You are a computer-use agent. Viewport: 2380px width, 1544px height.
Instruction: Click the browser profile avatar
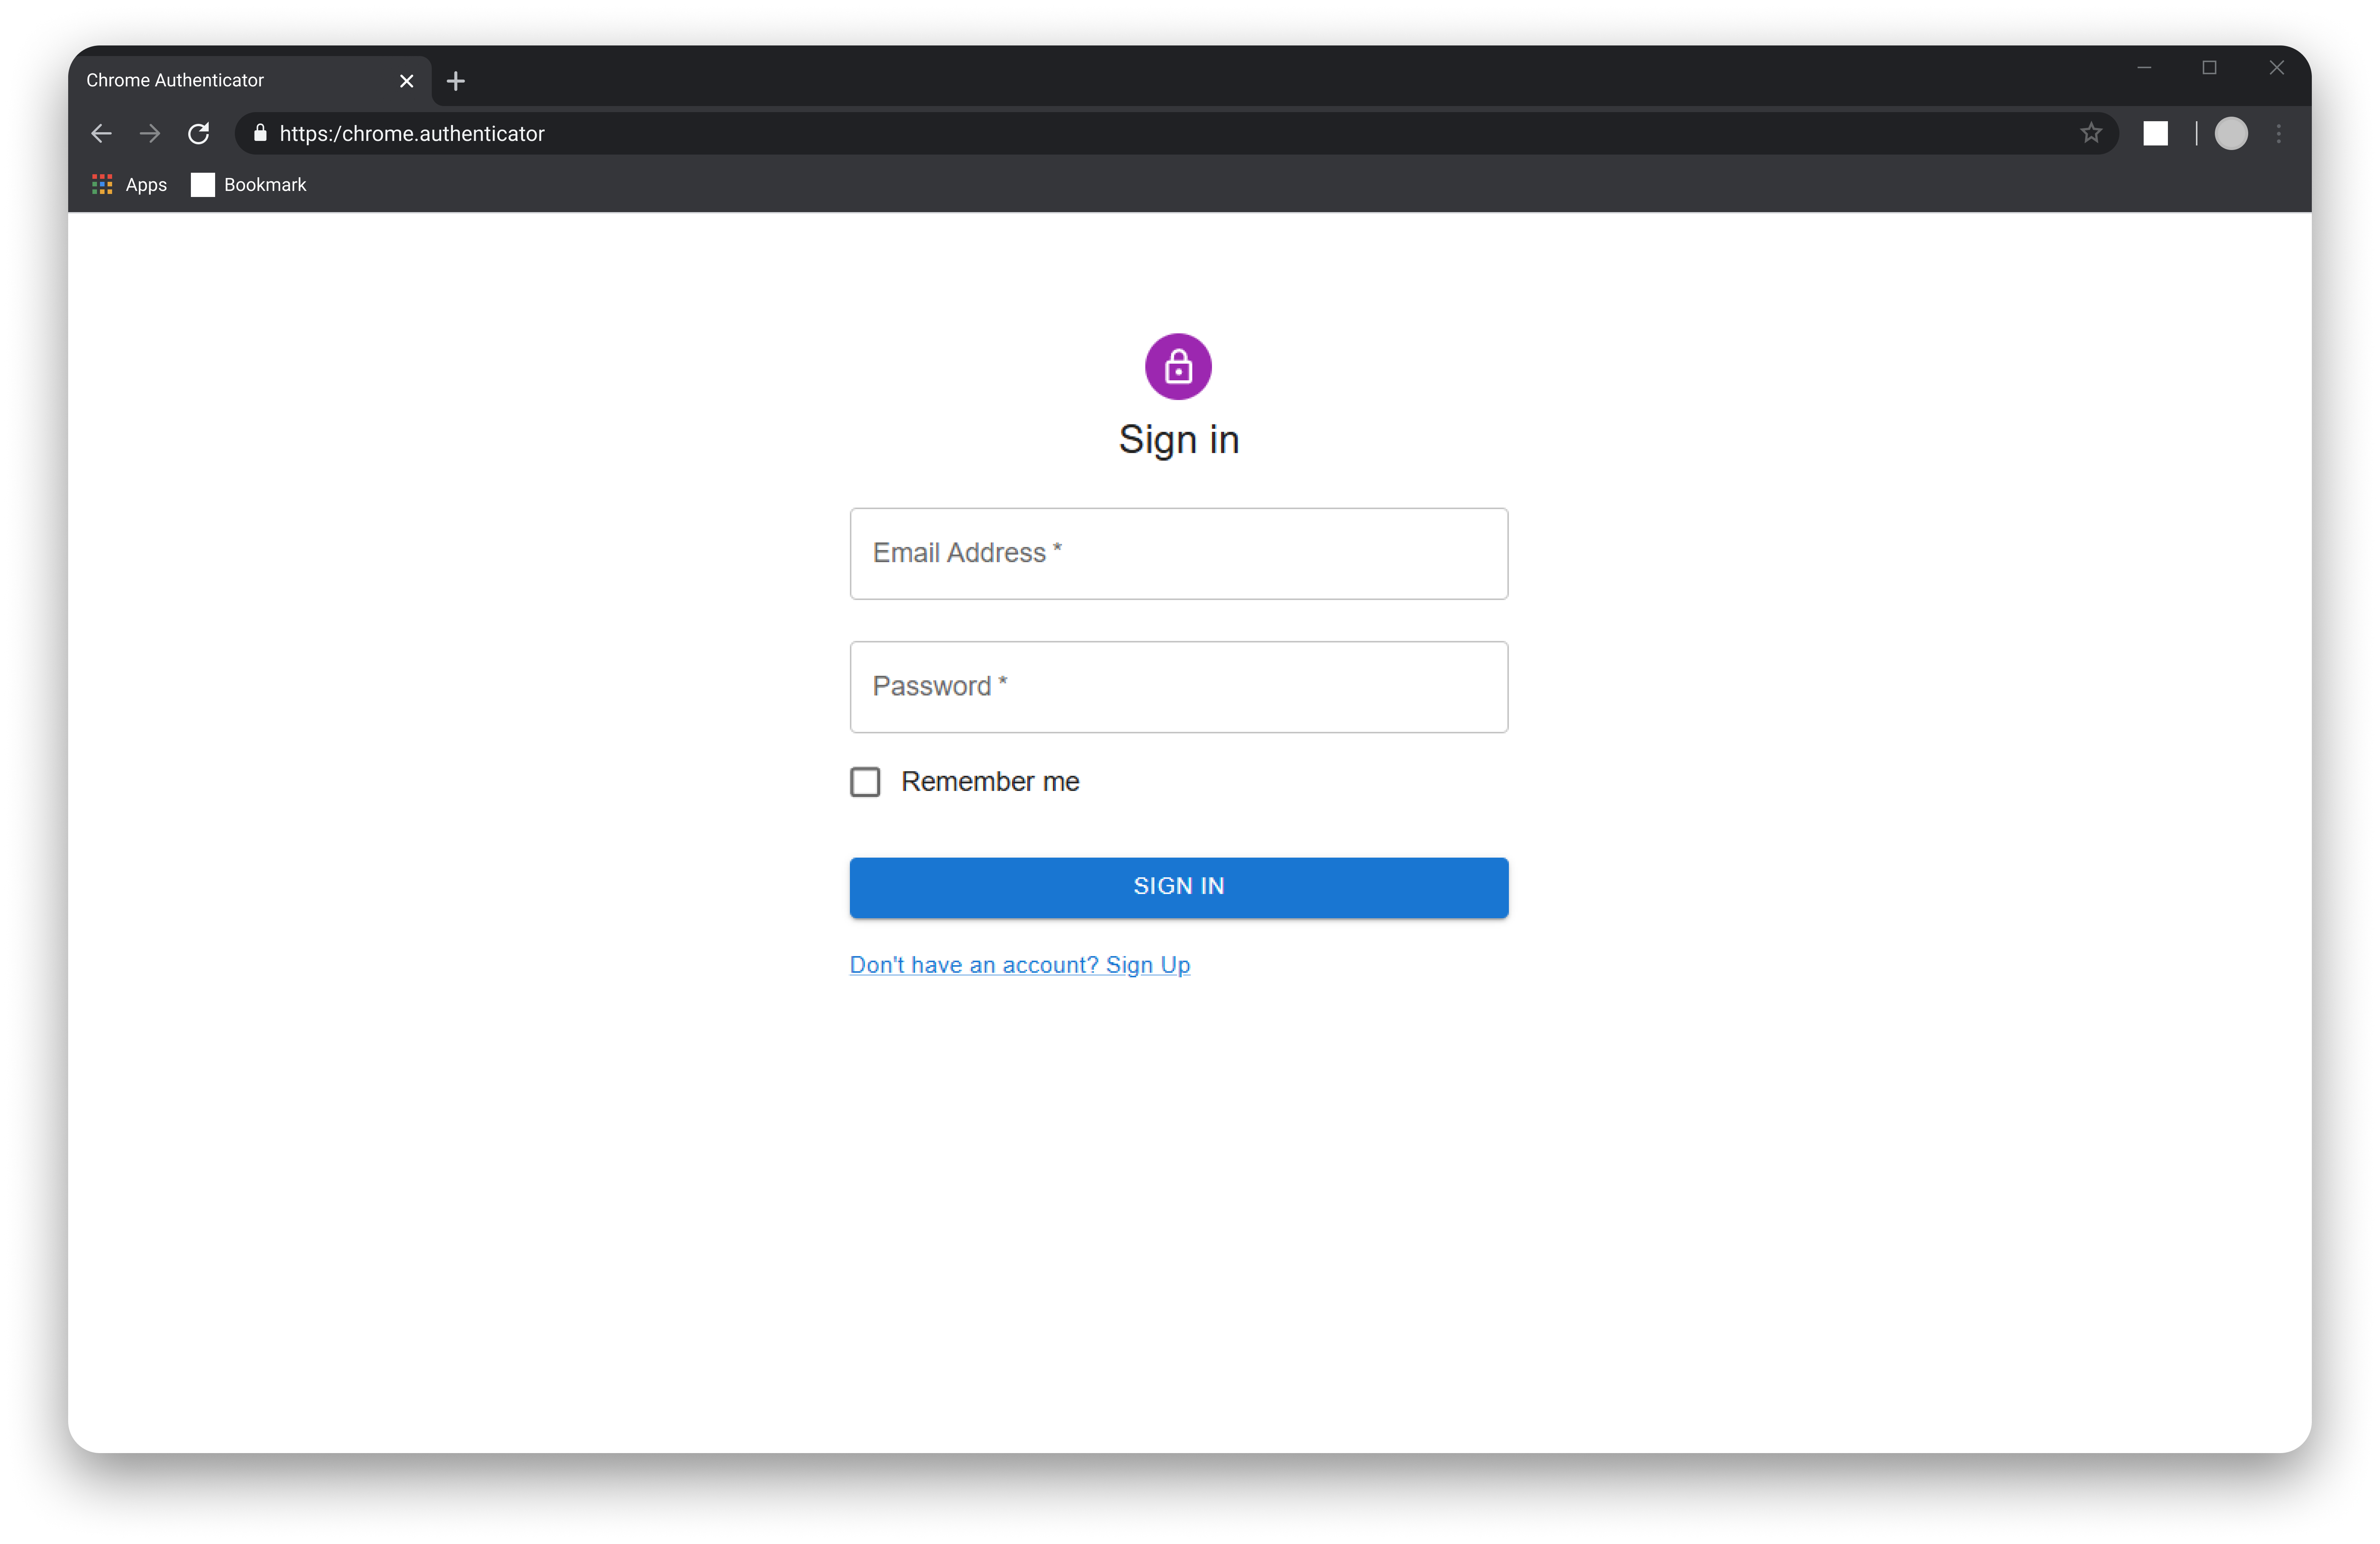pyautogui.click(x=2231, y=133)
